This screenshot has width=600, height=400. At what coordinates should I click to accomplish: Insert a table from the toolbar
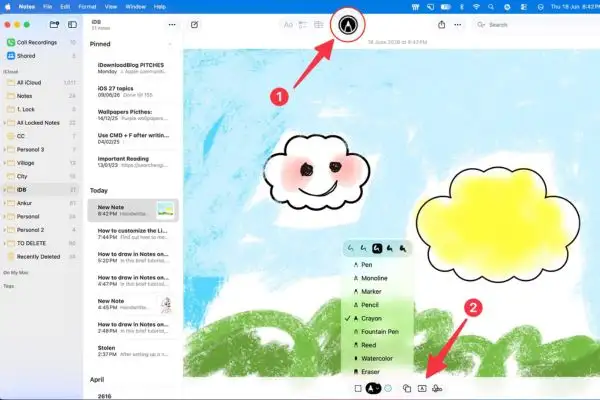point(318,25)
